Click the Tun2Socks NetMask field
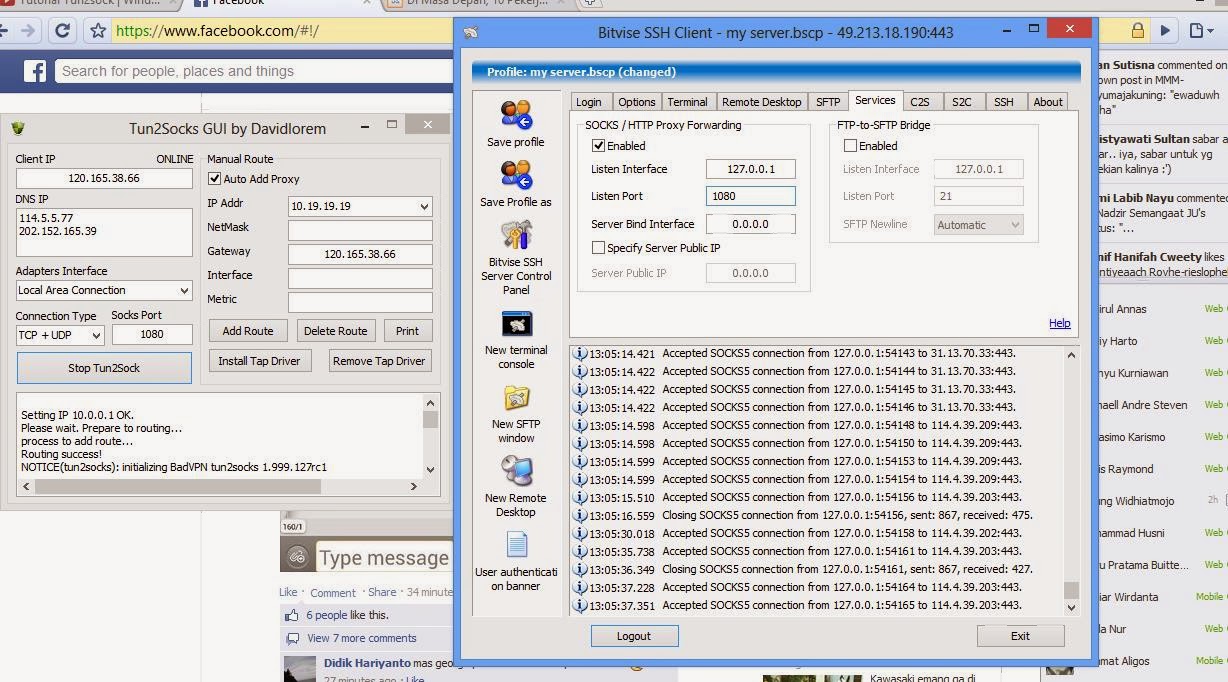Screen dimensions: 1228x682 coord(360,230)
